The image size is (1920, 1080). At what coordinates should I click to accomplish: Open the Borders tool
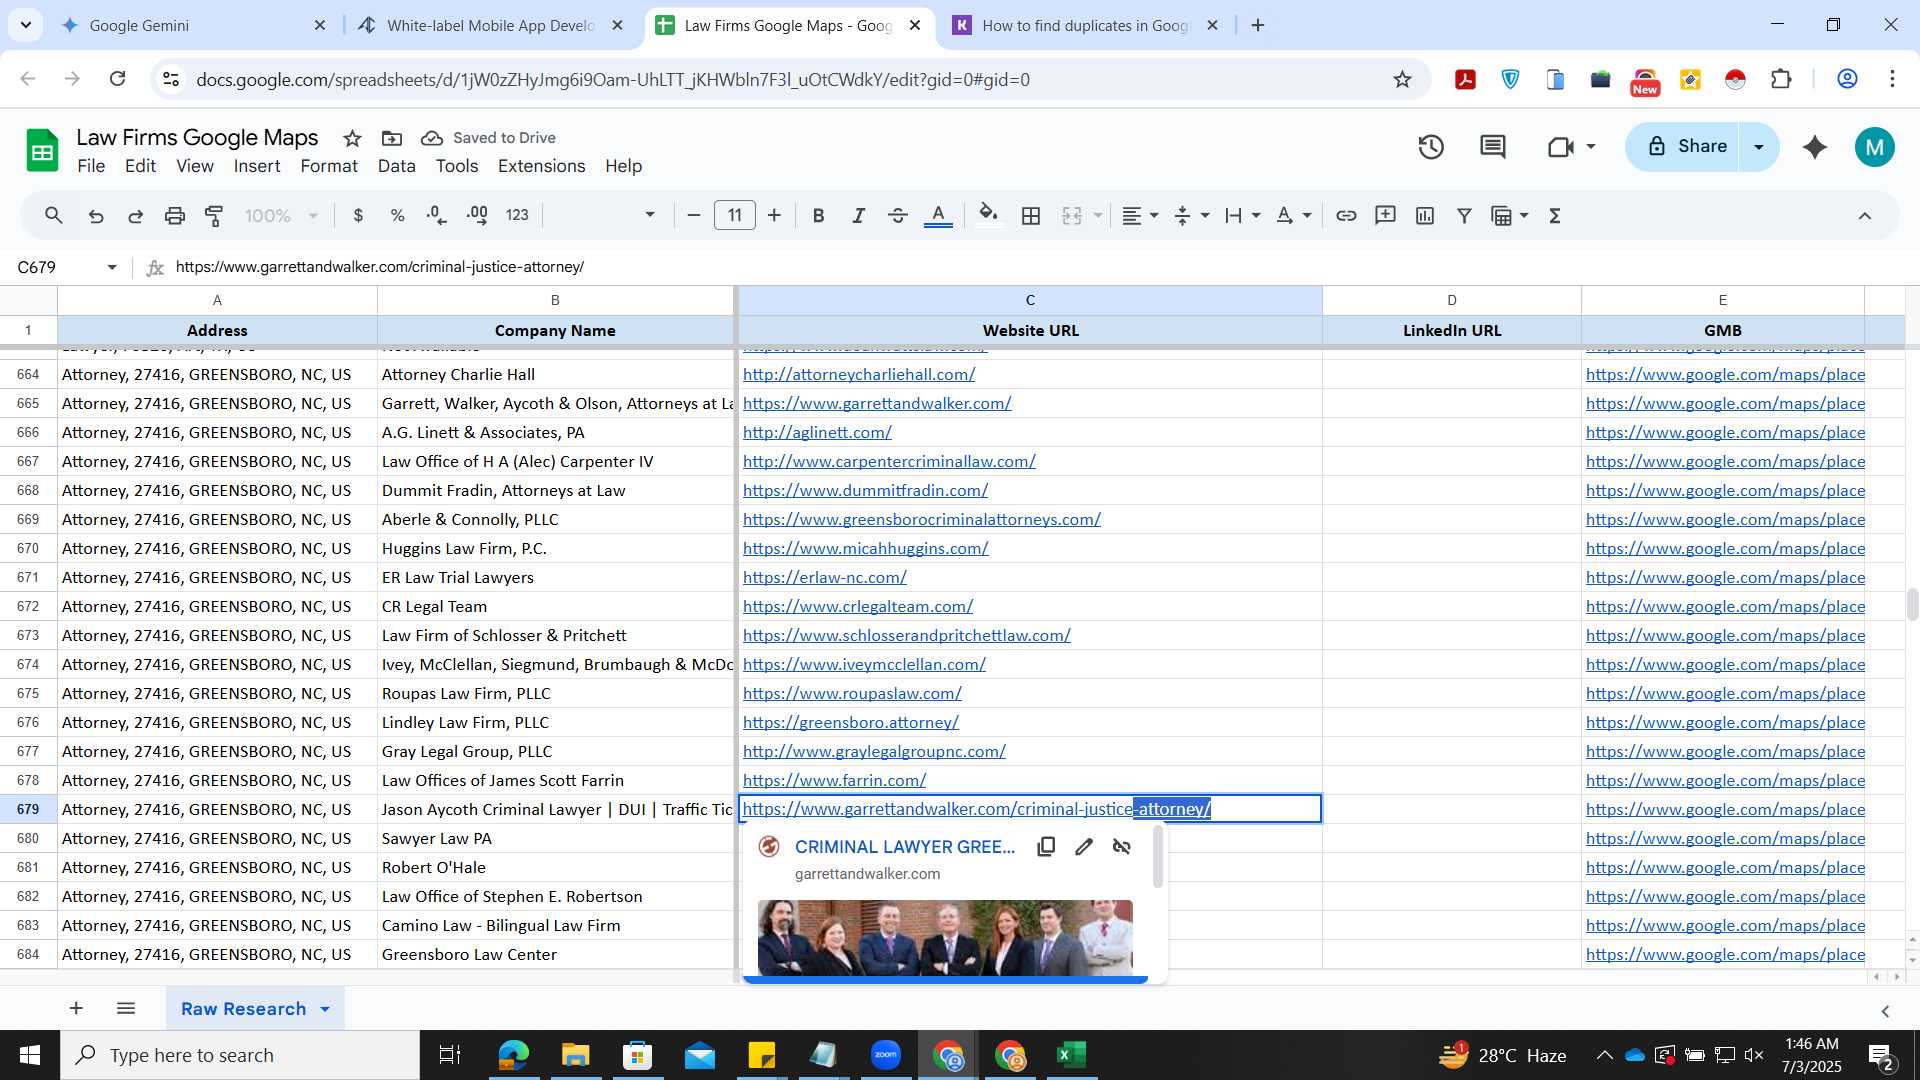coord(1031,216)
